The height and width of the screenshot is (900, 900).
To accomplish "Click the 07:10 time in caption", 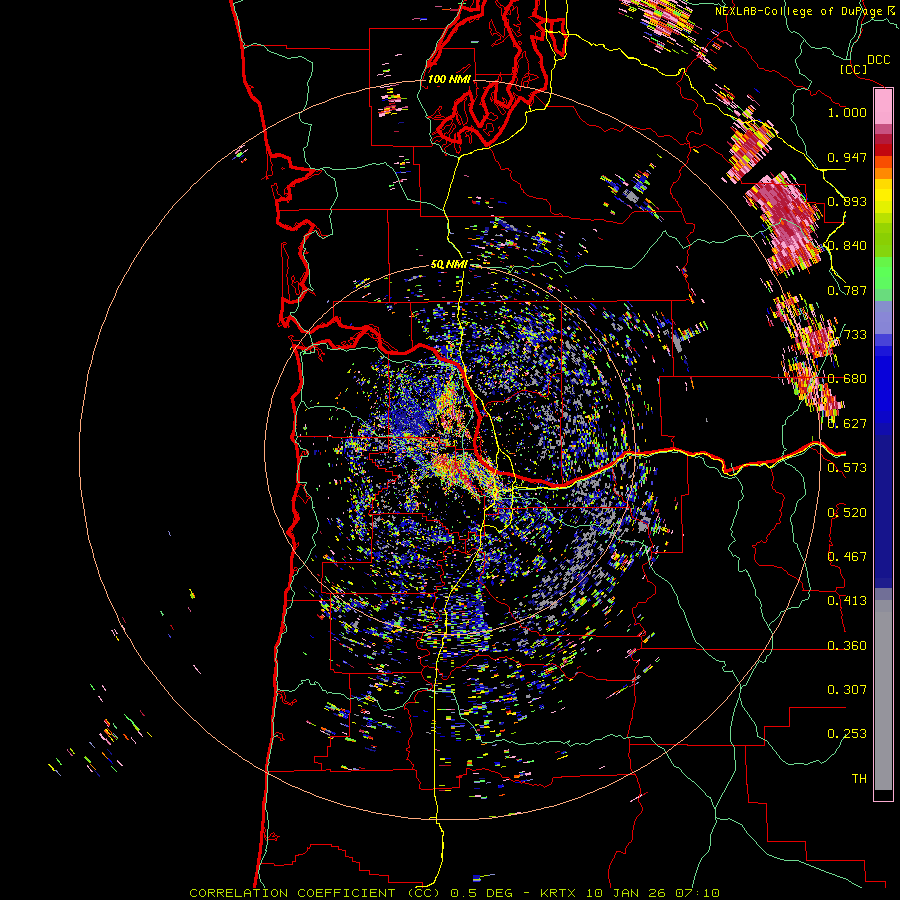I will point(696,893).
